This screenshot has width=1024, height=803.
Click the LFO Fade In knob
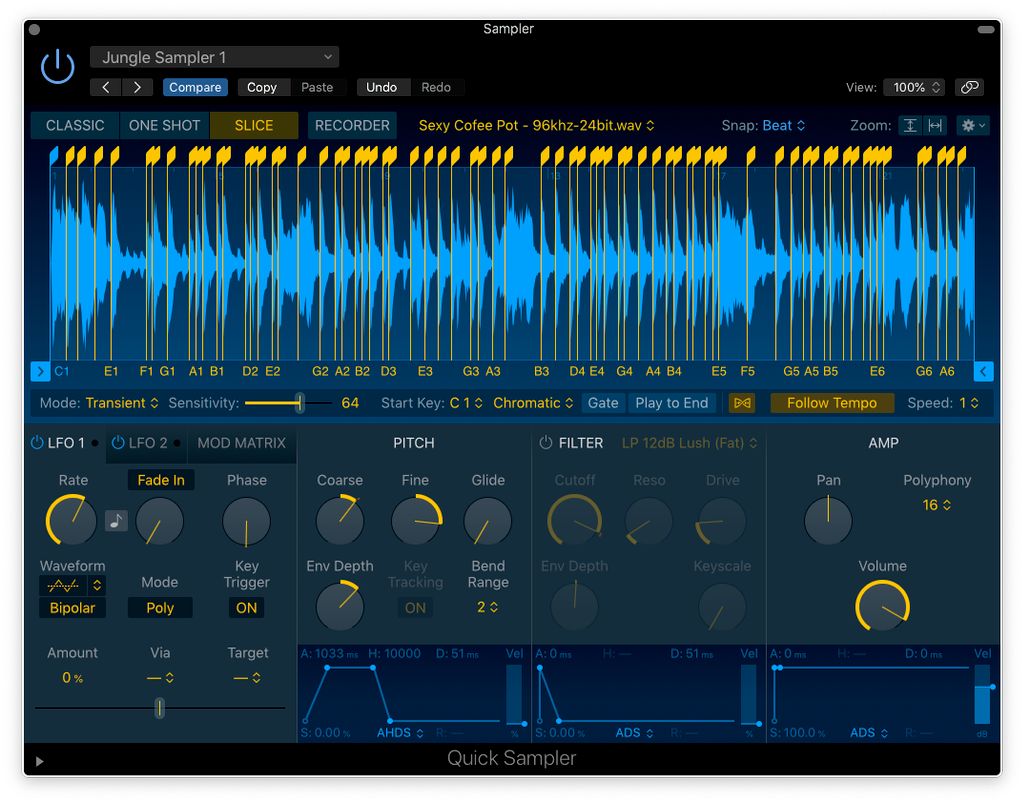pos(159,520)
